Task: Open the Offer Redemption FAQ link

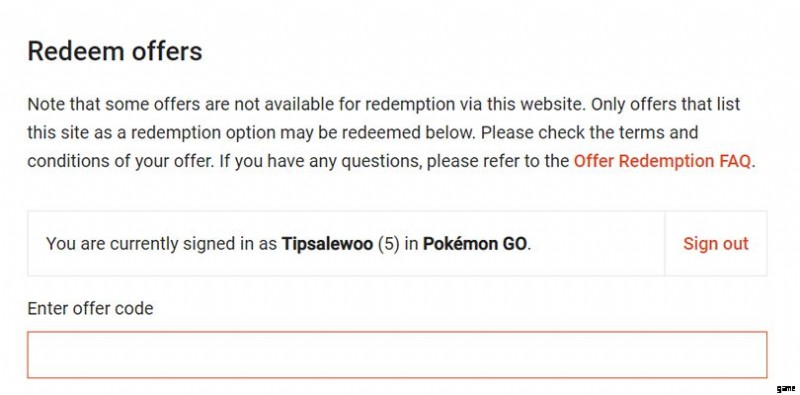Action: point(662,161)
